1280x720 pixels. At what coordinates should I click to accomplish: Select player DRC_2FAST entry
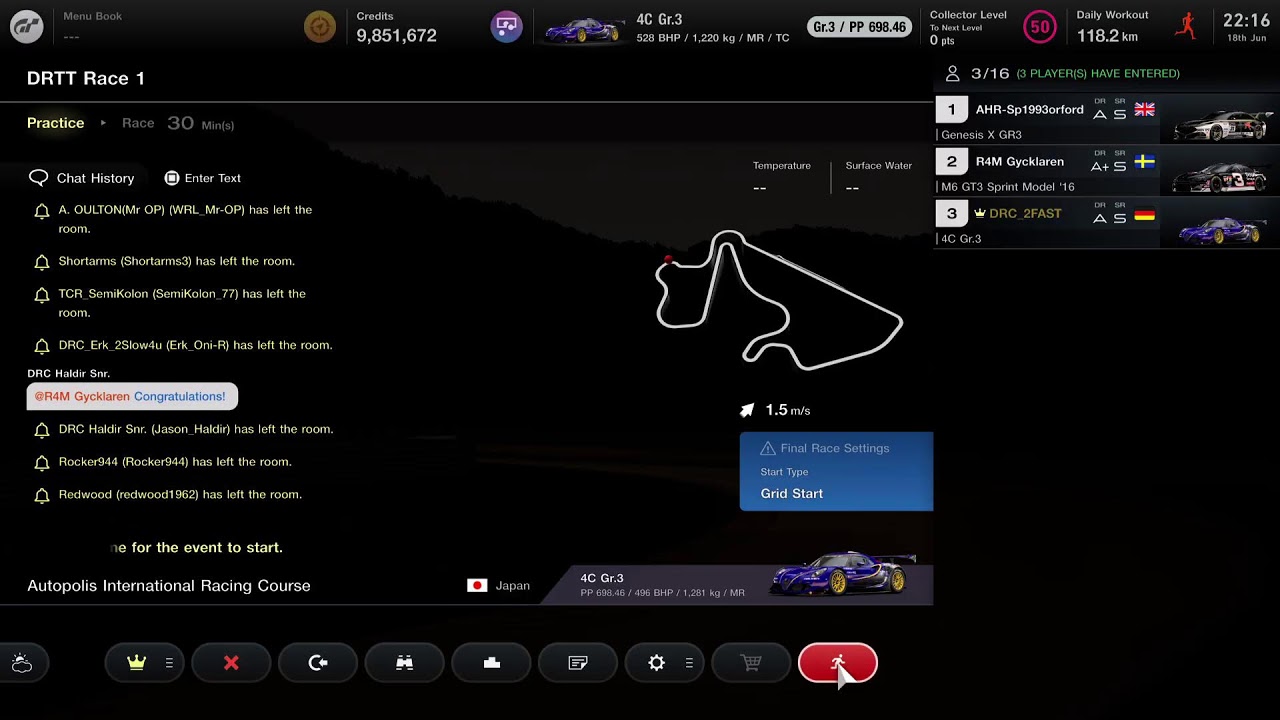(1107, 223)
